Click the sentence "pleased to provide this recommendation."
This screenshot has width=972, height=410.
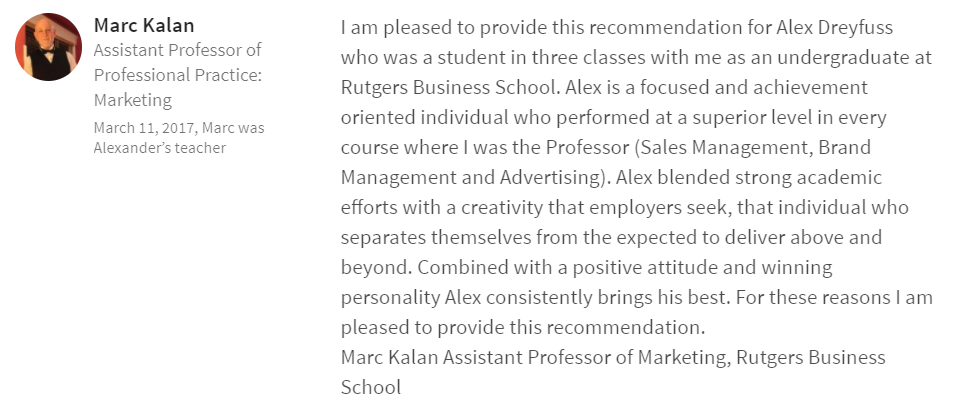[523, 327]
